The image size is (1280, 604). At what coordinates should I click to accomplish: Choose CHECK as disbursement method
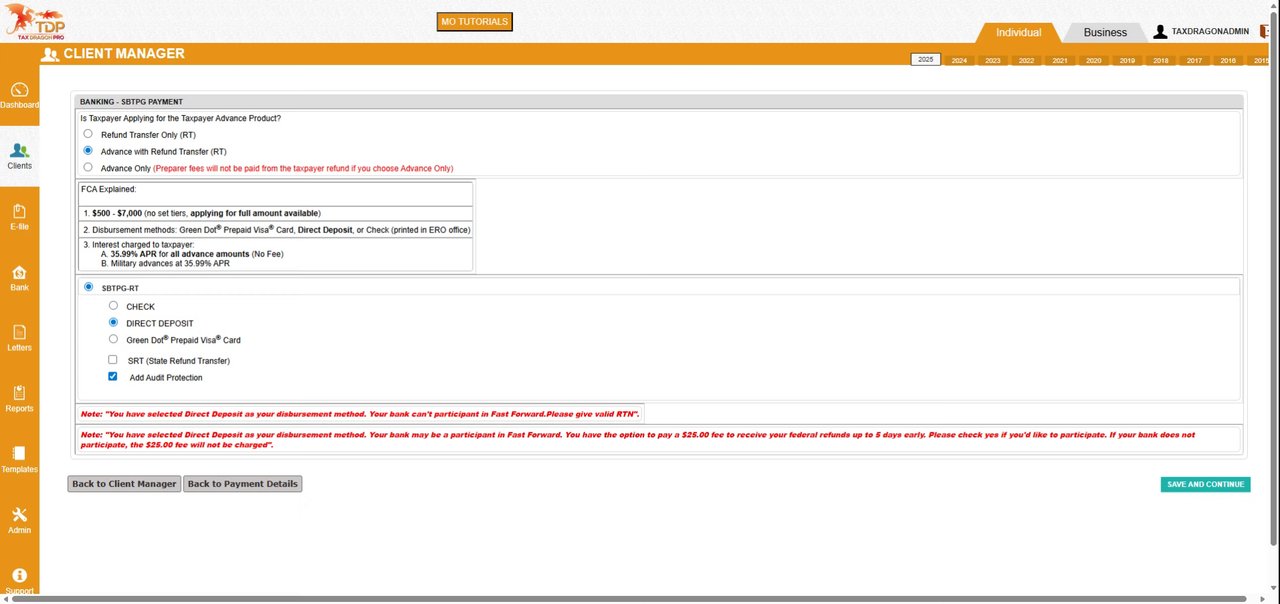pos(113,306)
